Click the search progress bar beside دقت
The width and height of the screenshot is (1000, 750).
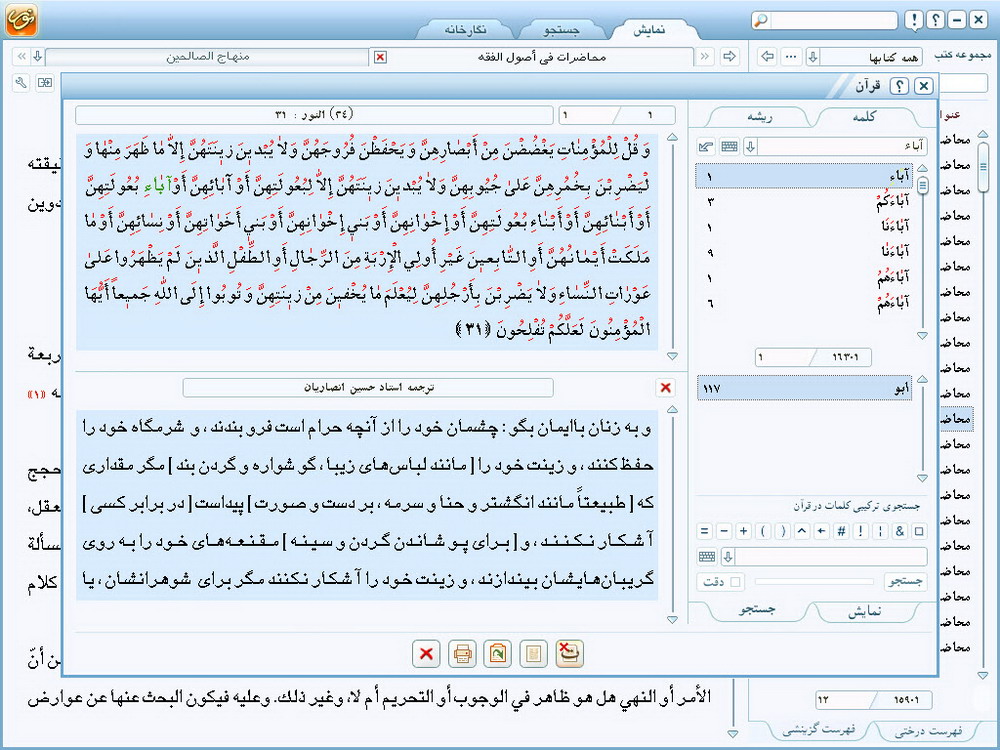click(x=814, y=582)
